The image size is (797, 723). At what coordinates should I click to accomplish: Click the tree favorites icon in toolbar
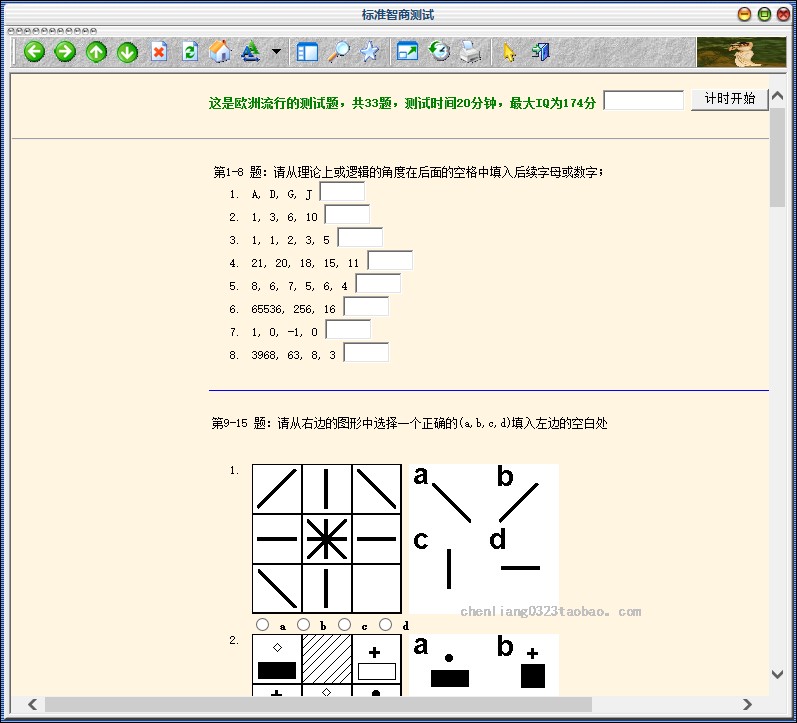[x=251, y=52]
